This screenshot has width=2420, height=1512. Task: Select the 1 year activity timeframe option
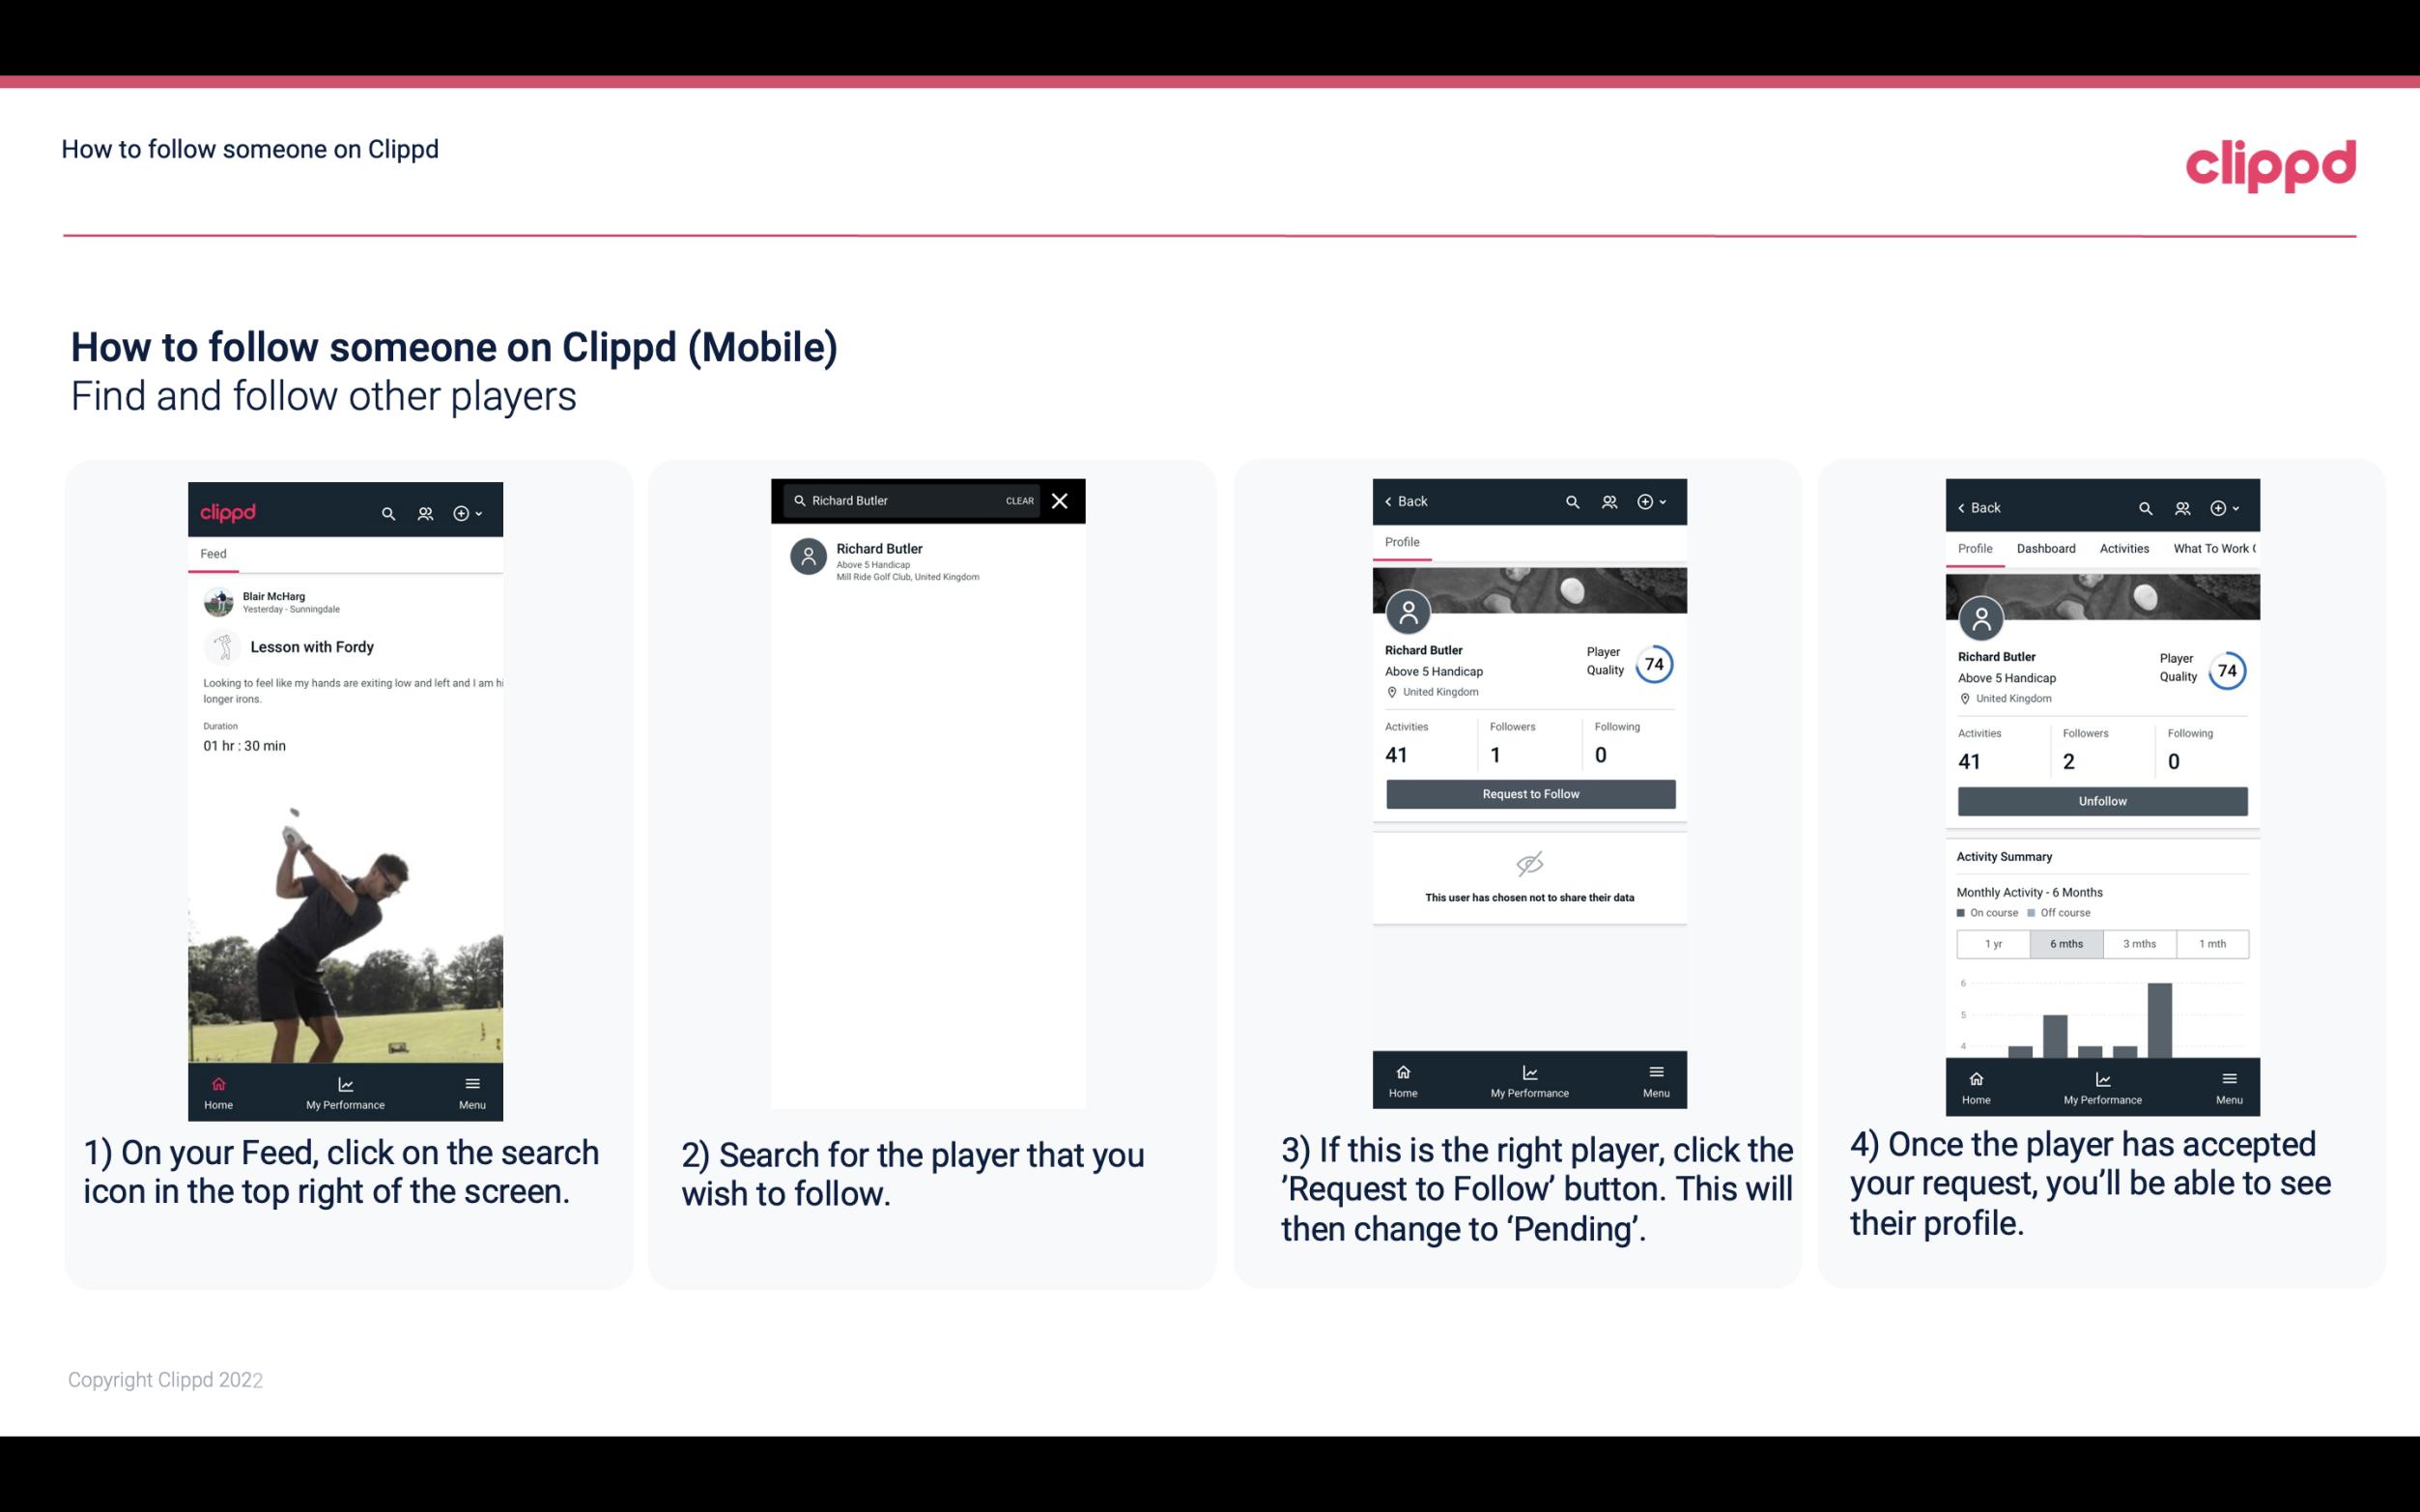(1990, 942)
